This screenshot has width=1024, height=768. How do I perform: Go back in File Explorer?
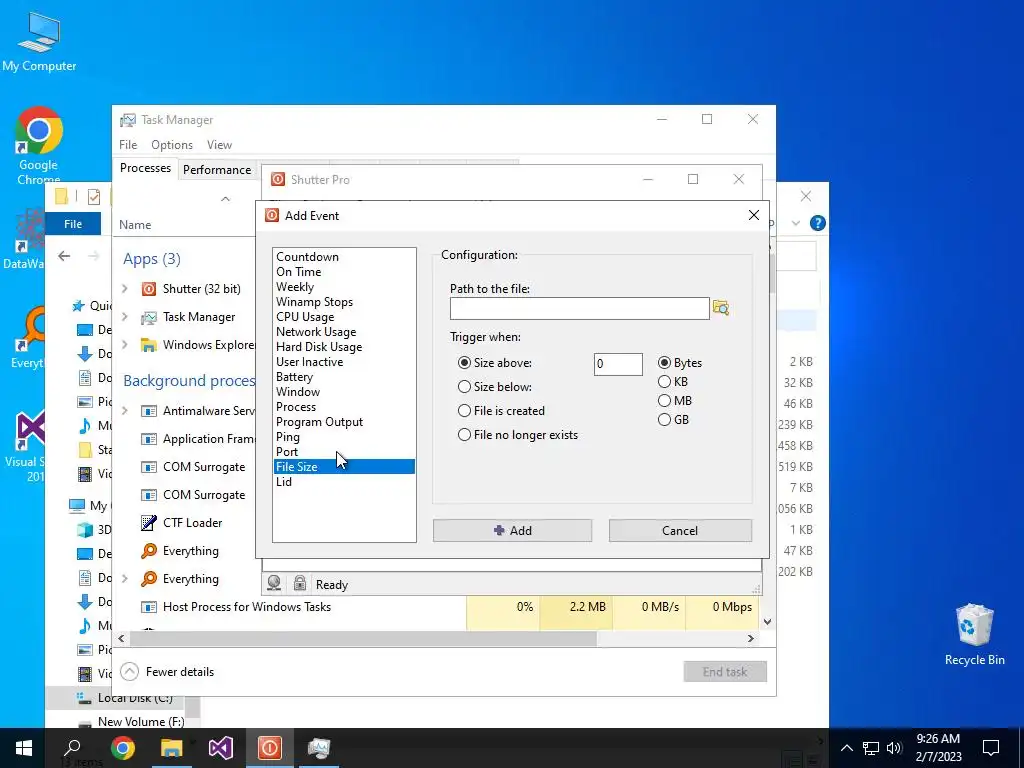click(64, 256)
